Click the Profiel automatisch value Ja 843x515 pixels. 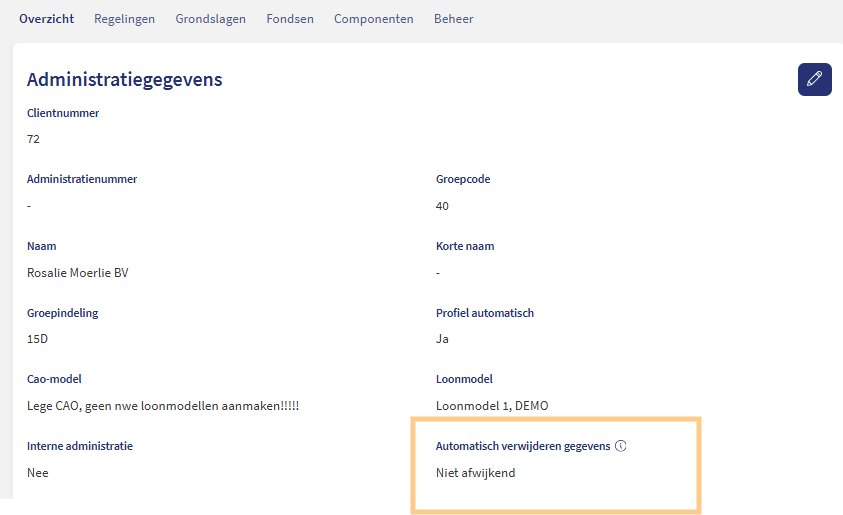point(442,339)
